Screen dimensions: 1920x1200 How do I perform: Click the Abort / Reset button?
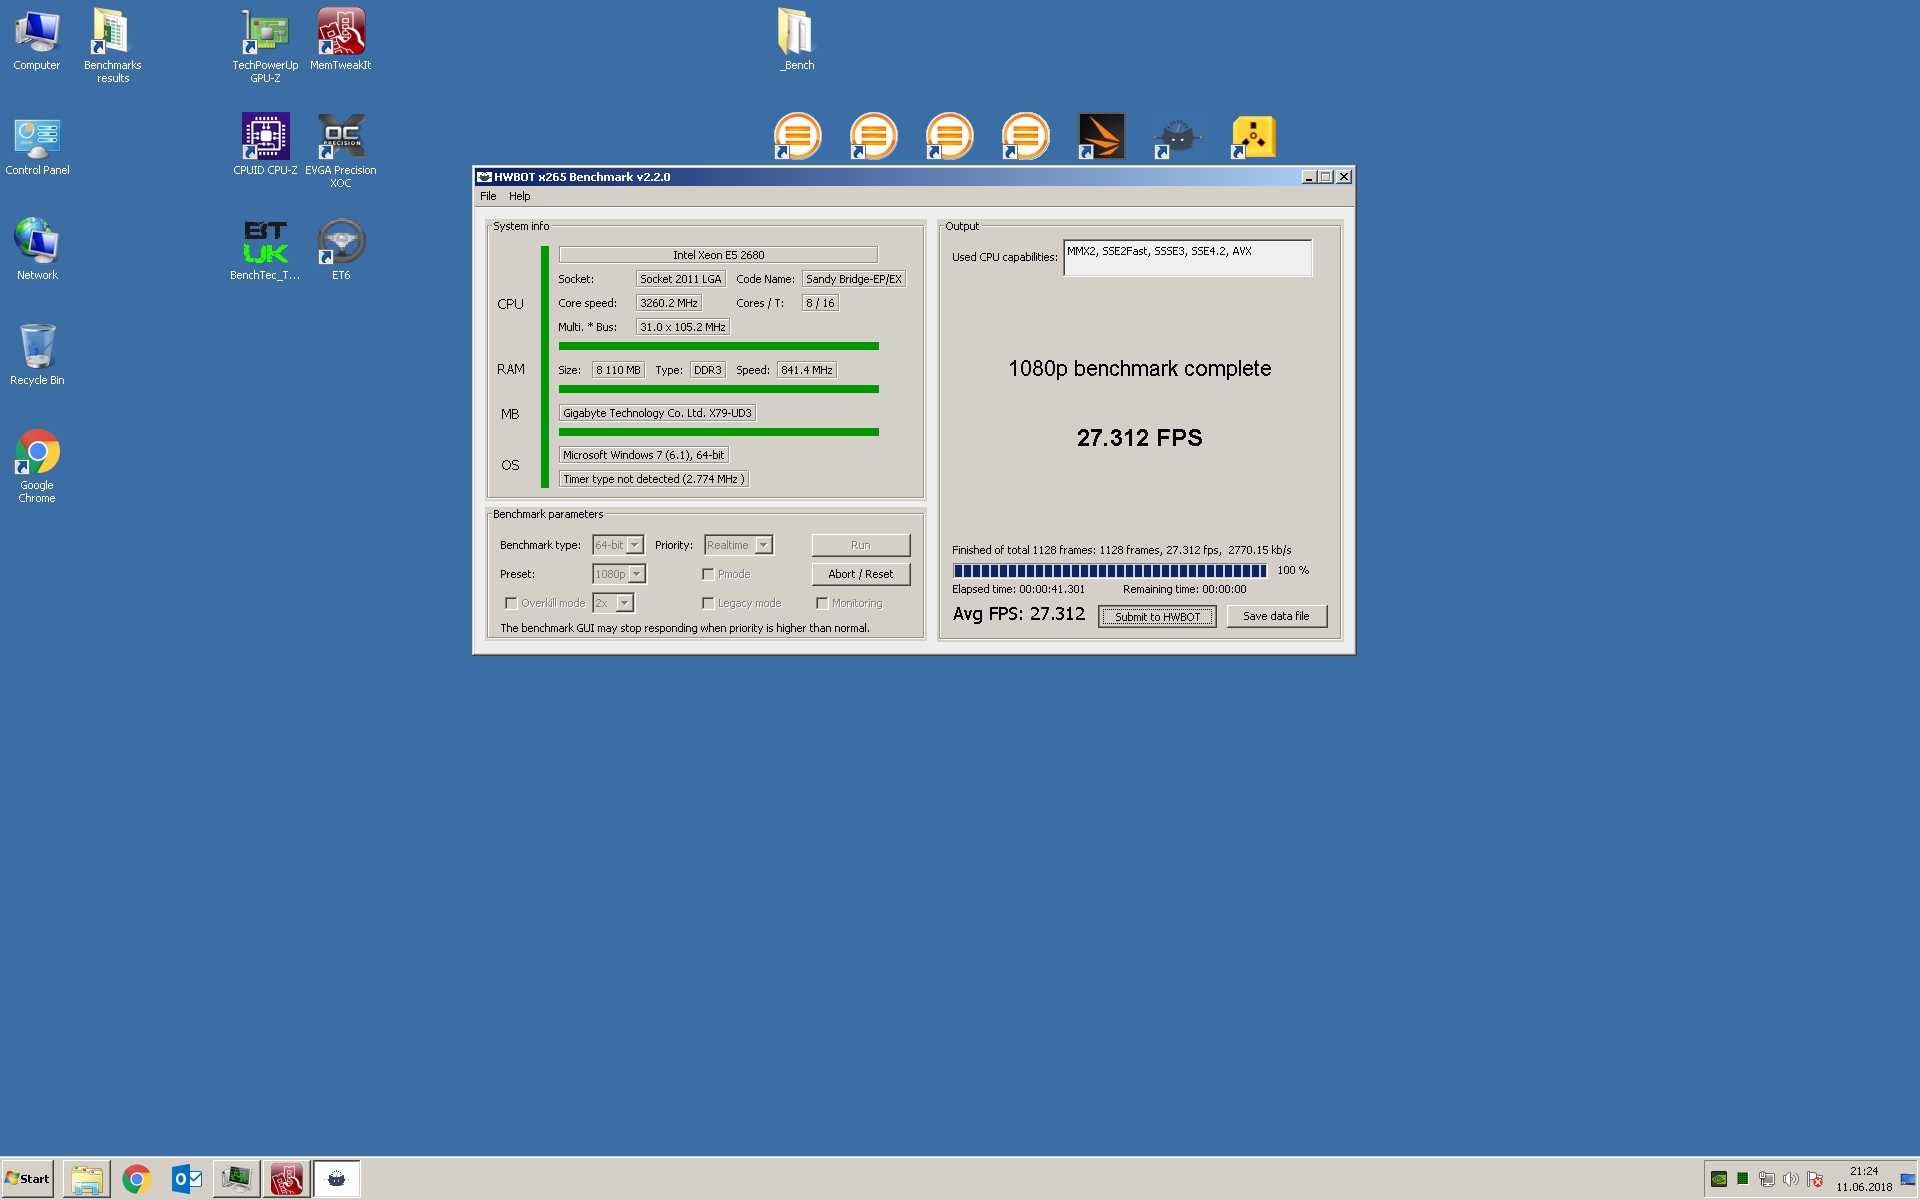861,574
